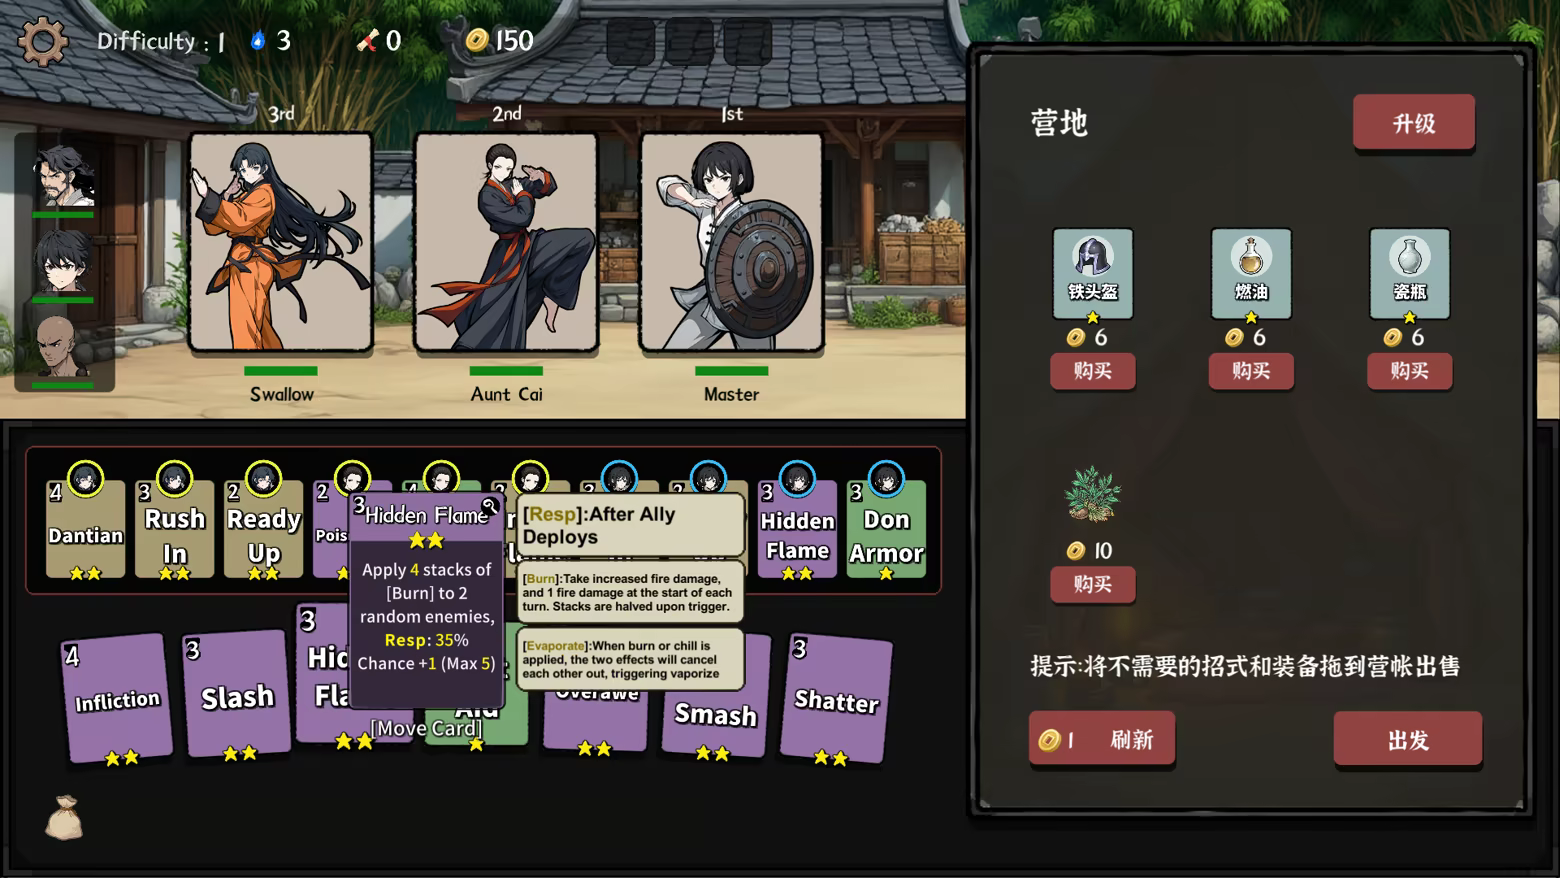
Task: Click the 出发 depart button
Action: coord(1407,739)
